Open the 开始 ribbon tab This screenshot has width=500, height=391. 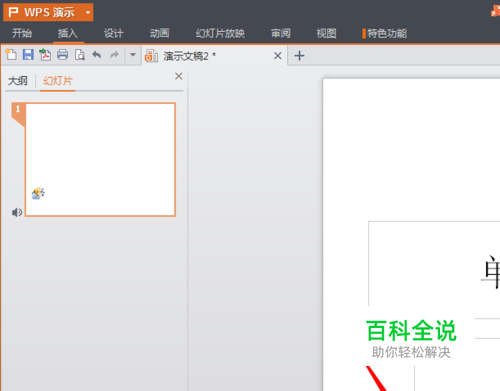point(22,33)
